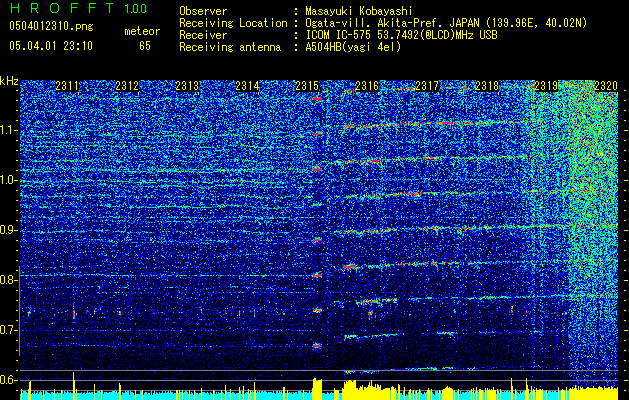This screenshot has width=629, height=400.
Task: Click the 1.0 frequency axis label
Action: pos(9,180)
